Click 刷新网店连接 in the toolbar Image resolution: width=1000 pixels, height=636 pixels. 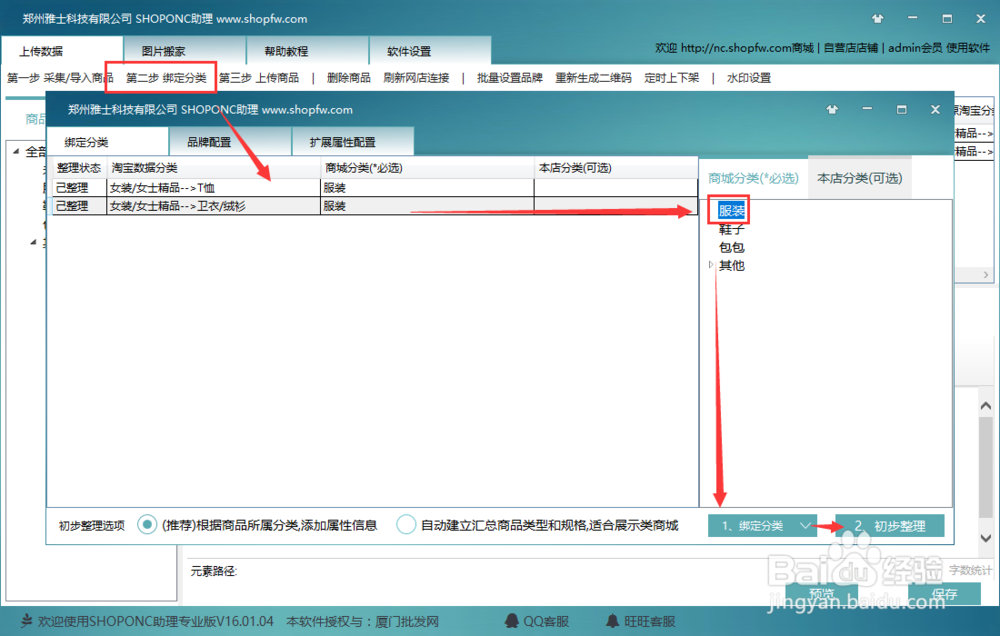tap(416, 78)
